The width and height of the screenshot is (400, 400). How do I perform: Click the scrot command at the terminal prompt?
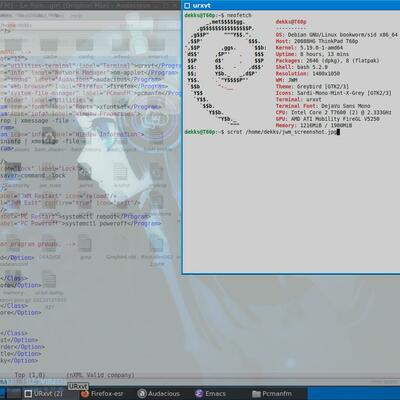[281, 132]
